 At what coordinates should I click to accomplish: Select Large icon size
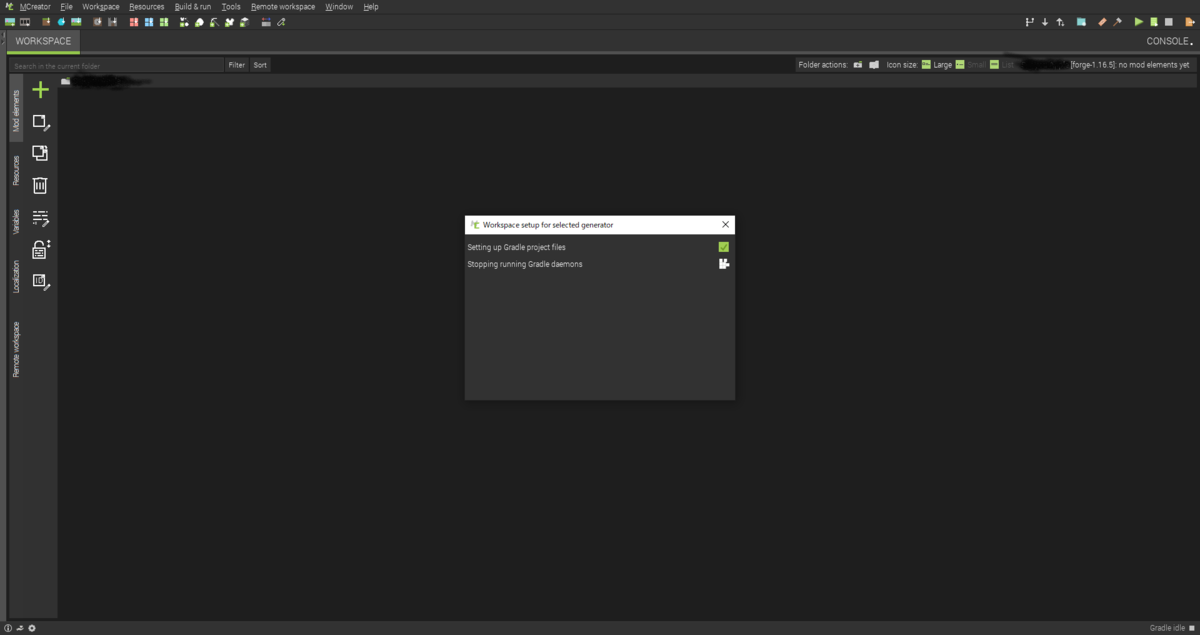(936, 65)
